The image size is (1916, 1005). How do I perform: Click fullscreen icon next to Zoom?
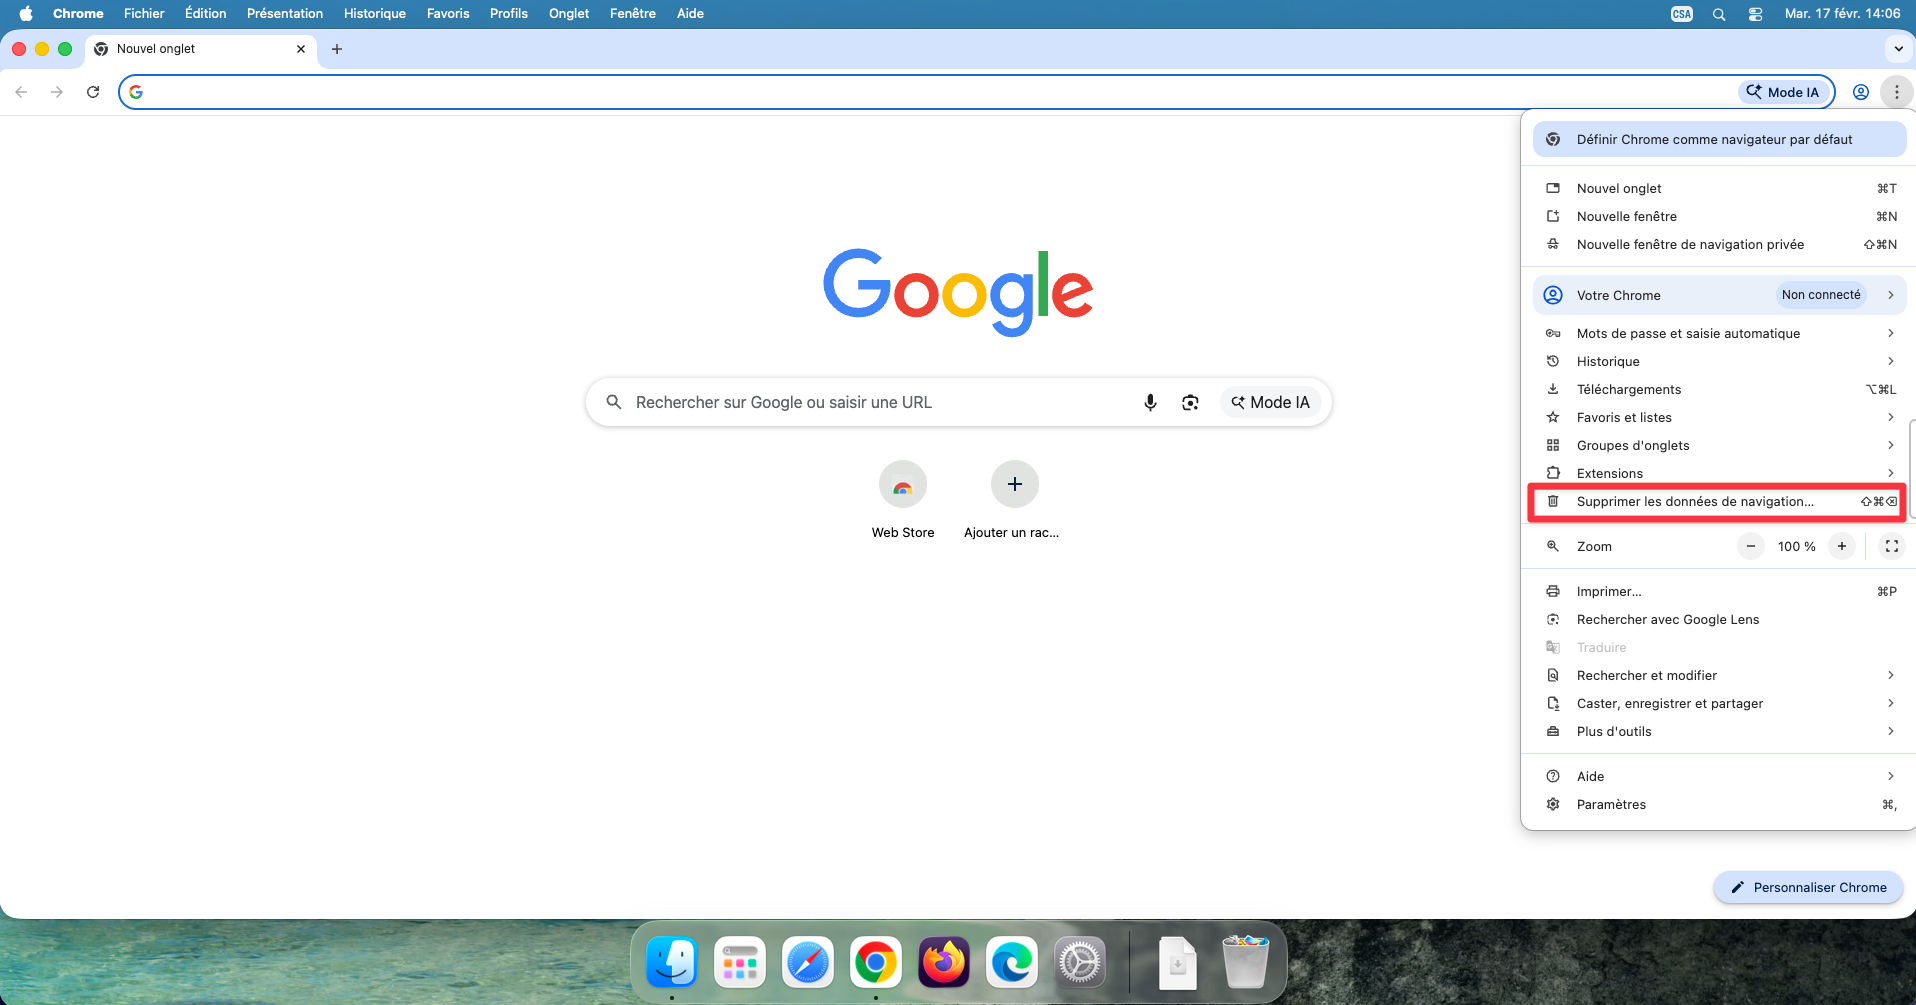(x=1891, y=546)
